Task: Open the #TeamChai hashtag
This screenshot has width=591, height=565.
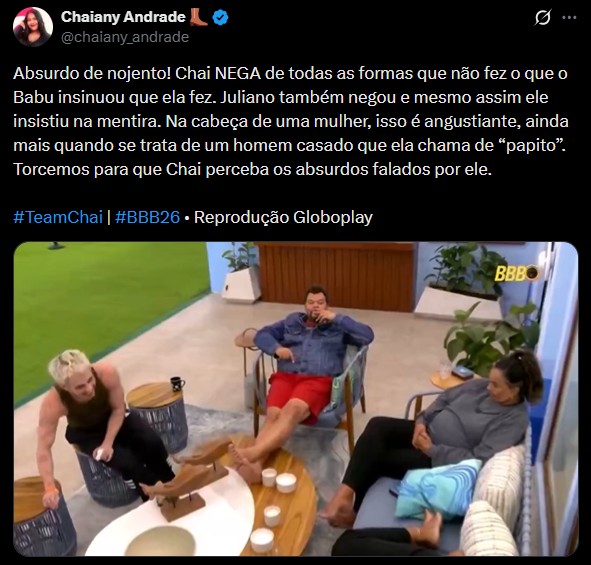Action: point(58,217)
